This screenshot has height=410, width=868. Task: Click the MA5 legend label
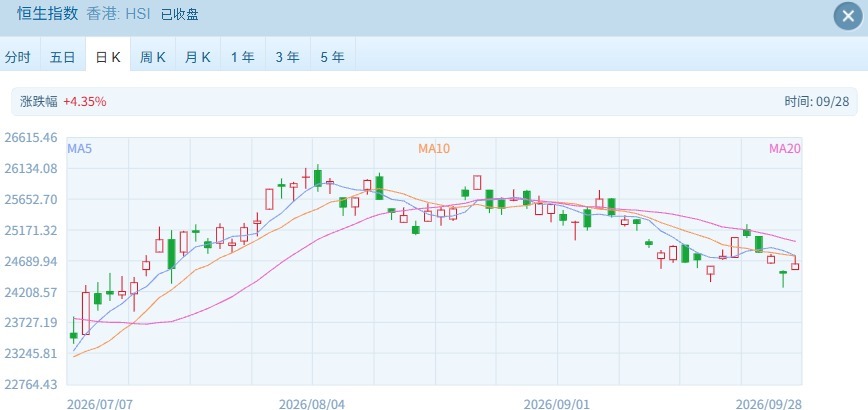(x=79, y=148)
